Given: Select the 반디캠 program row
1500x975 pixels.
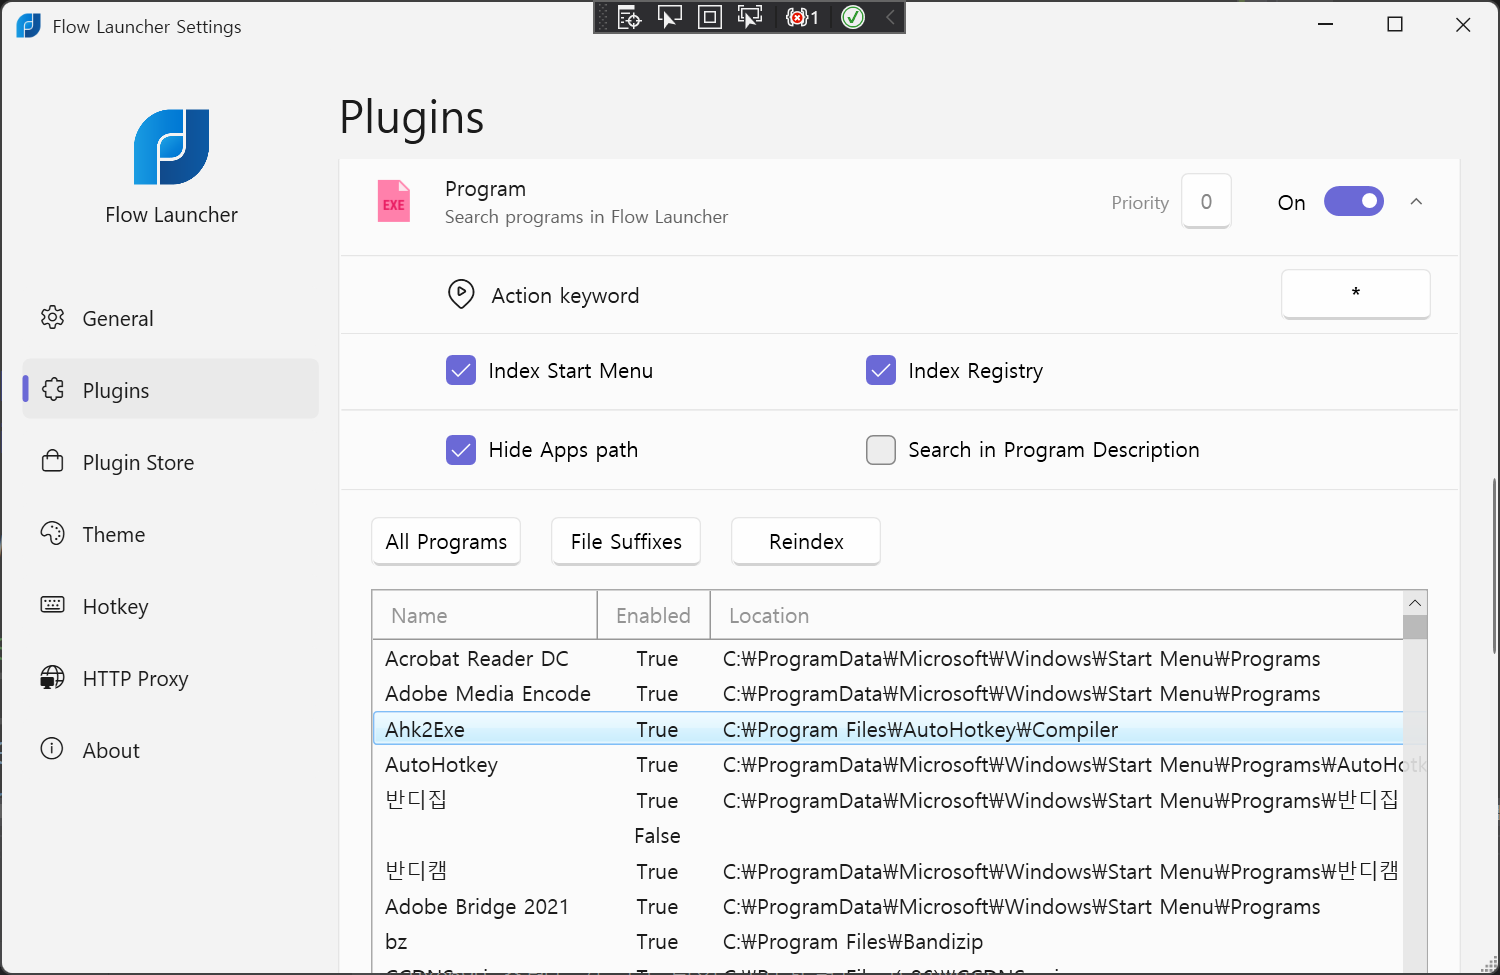Looking at the screenshot, I should (x=888, y=871).
